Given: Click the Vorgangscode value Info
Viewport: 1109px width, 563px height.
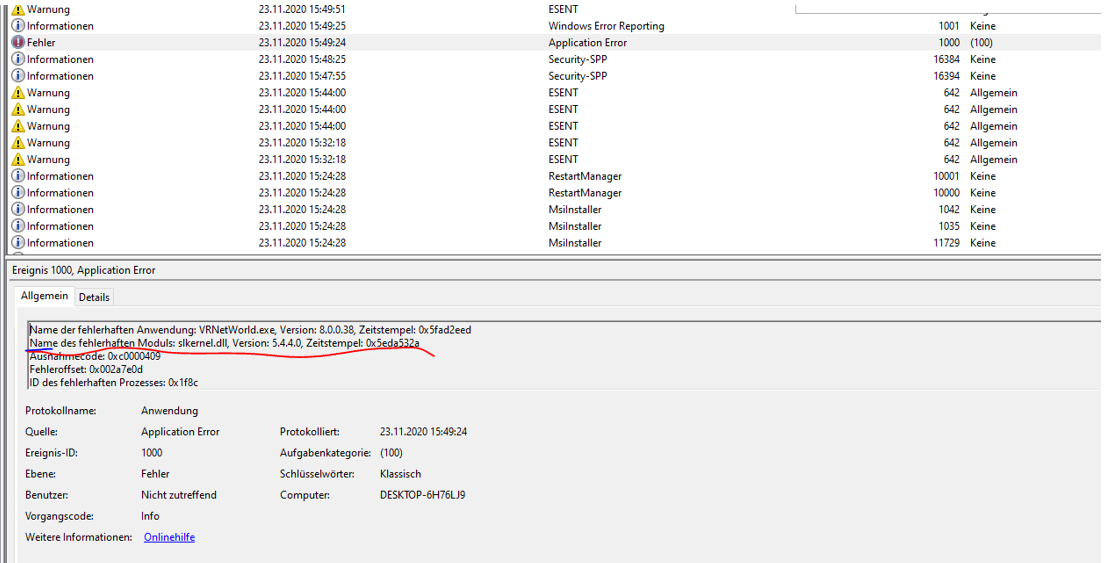Looking at the screenshot, I should 150,516.
